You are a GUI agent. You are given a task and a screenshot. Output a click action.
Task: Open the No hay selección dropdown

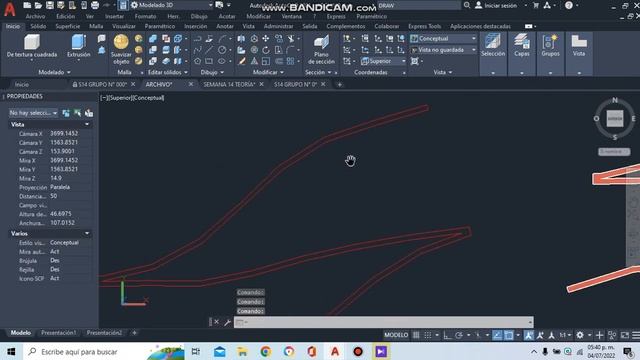(33, 113)
